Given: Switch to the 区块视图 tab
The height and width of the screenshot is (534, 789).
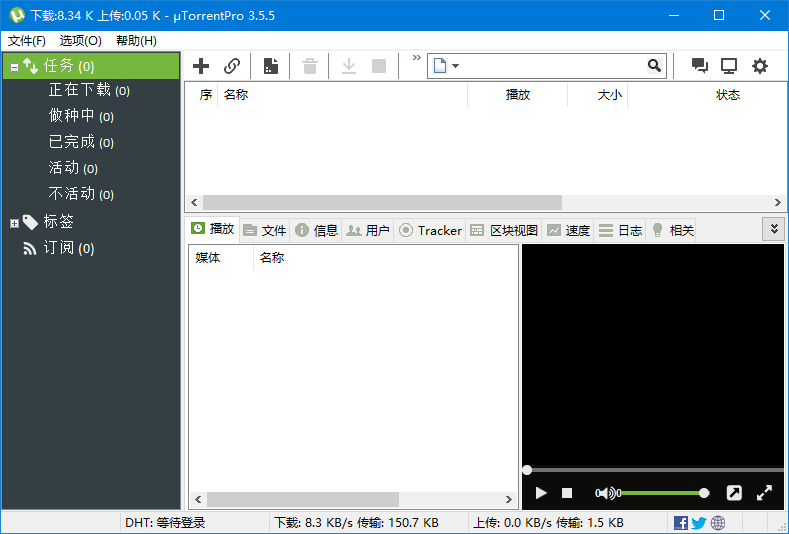Looking at the screenshot, I should tap(504, 231).
